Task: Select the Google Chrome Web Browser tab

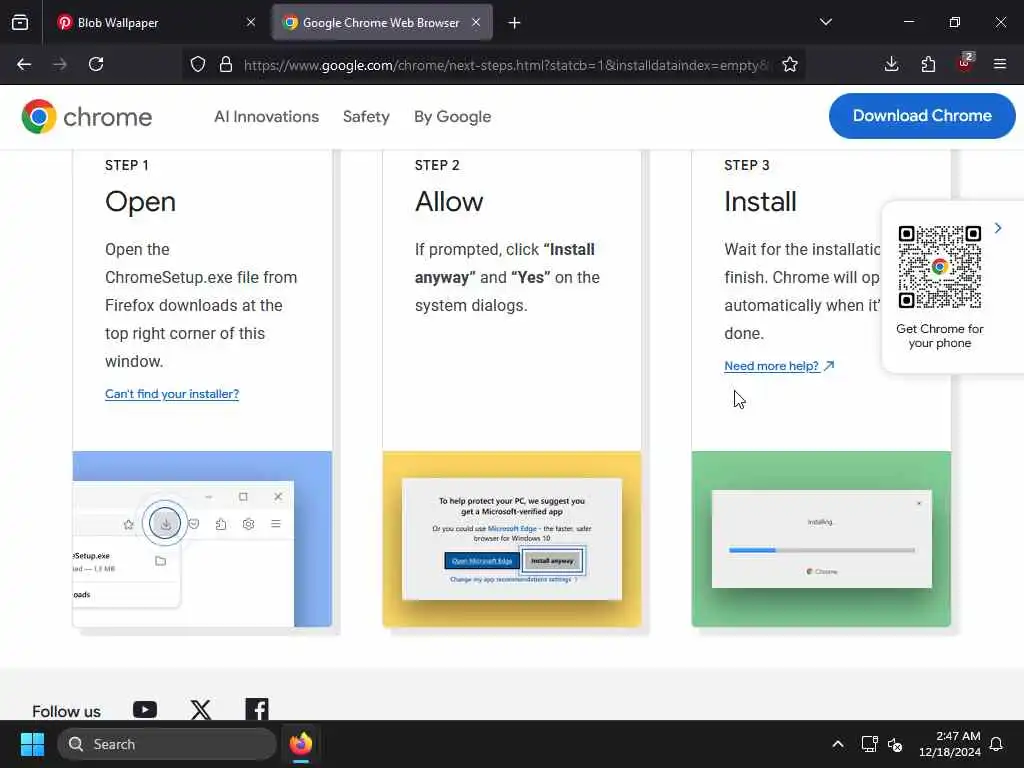Action: (382, 22)
